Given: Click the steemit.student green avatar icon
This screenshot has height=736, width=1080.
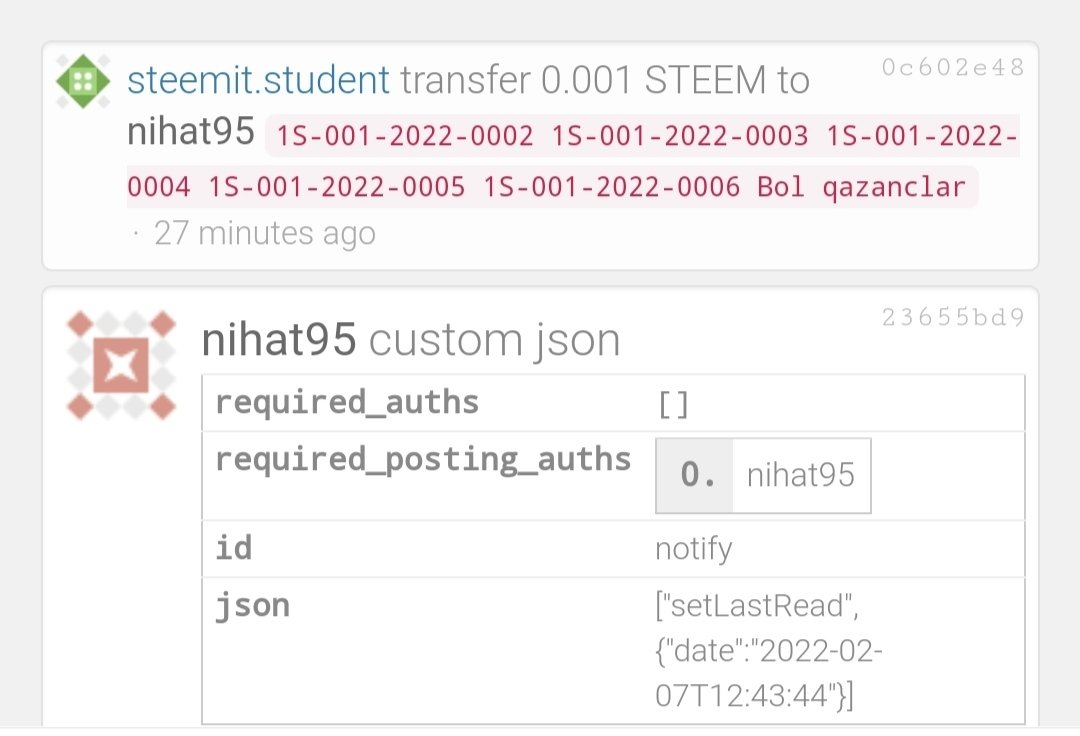Looking at the screenshot, I should tap(83, 81).
